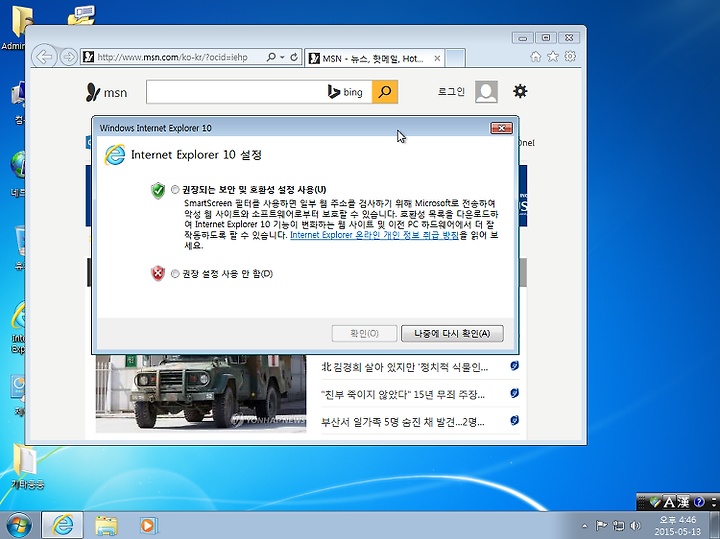
Task: Click source icon beside 부산서 headline
Action: (514, 421)
